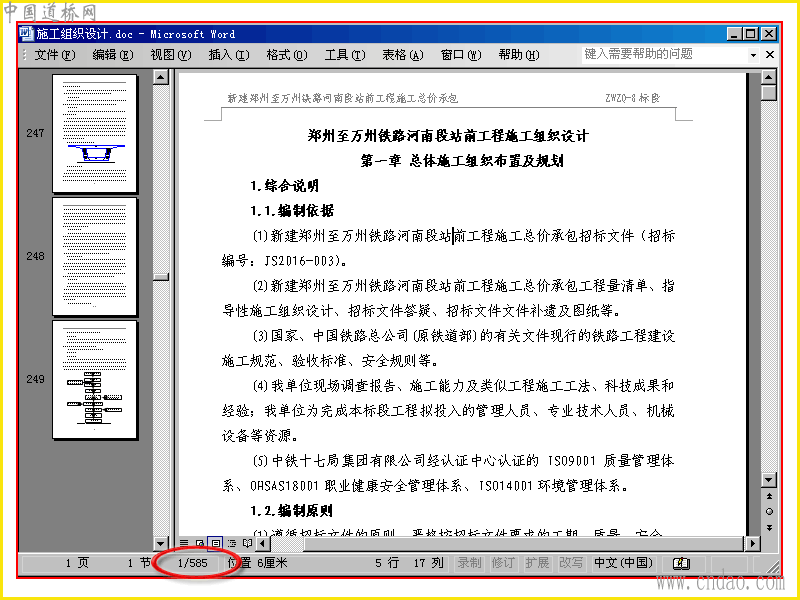Click the Previous Page double-arrow button
The image size is (800, 600).
coord(769,496)
